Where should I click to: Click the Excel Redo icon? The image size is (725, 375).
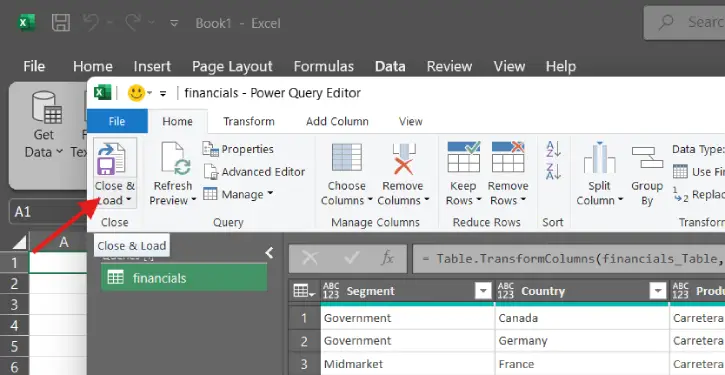[133, 22]
